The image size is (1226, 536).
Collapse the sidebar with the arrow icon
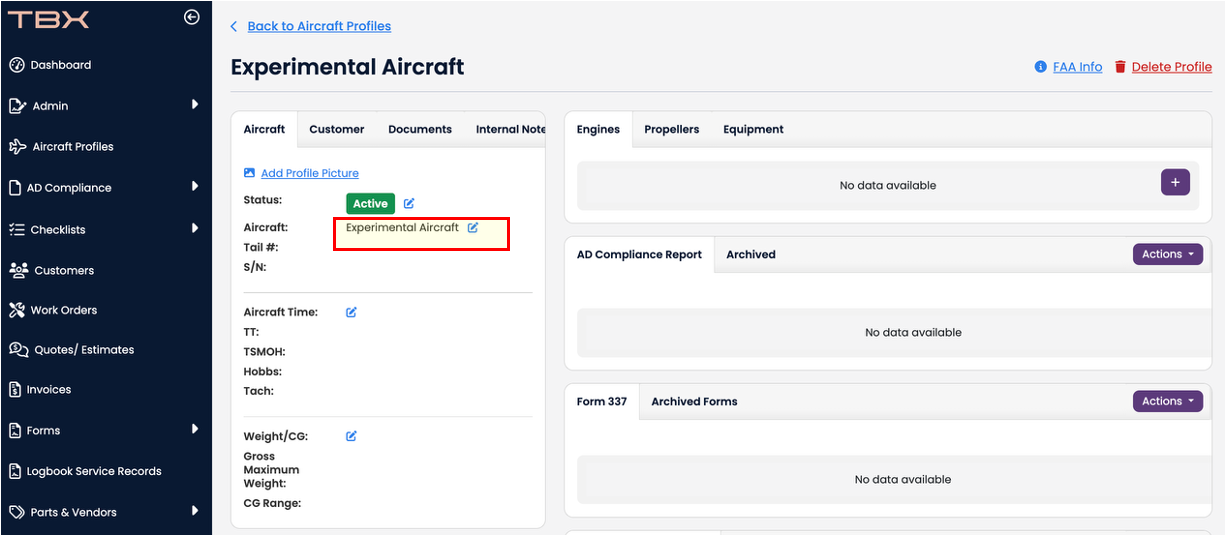192,17
